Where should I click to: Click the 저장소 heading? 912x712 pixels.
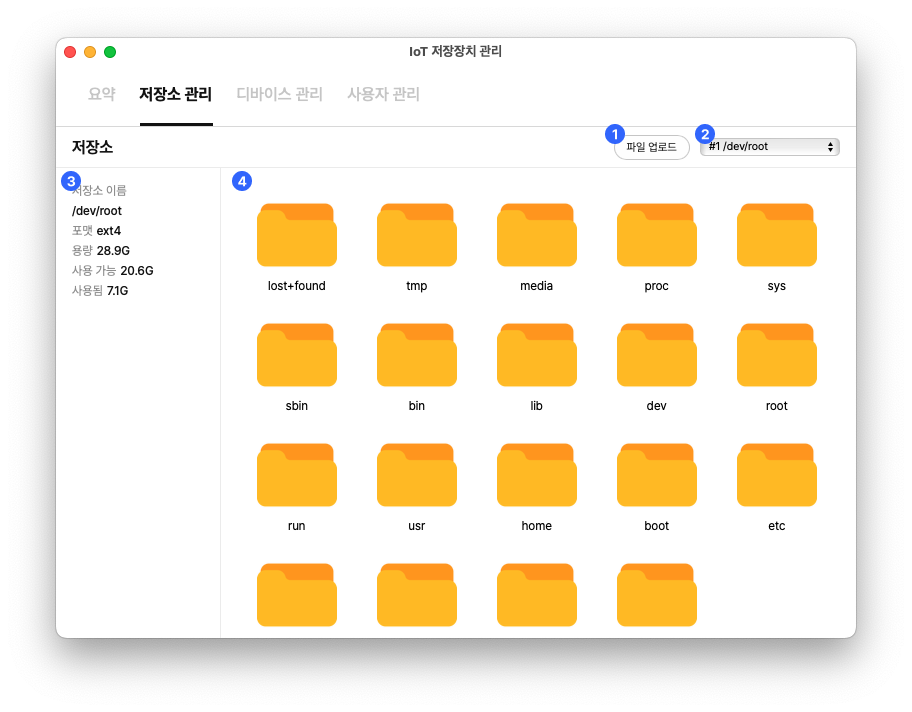[92, 147]
